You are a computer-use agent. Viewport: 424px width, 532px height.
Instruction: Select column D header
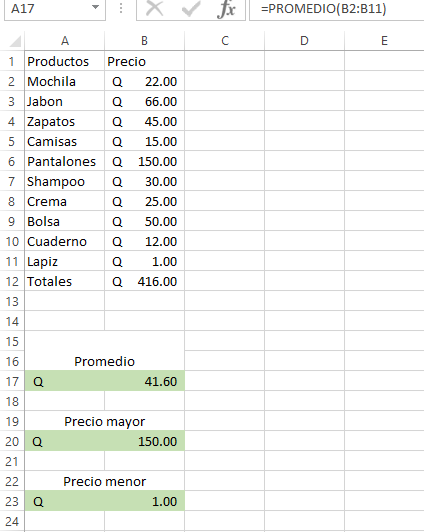[304, 41]
